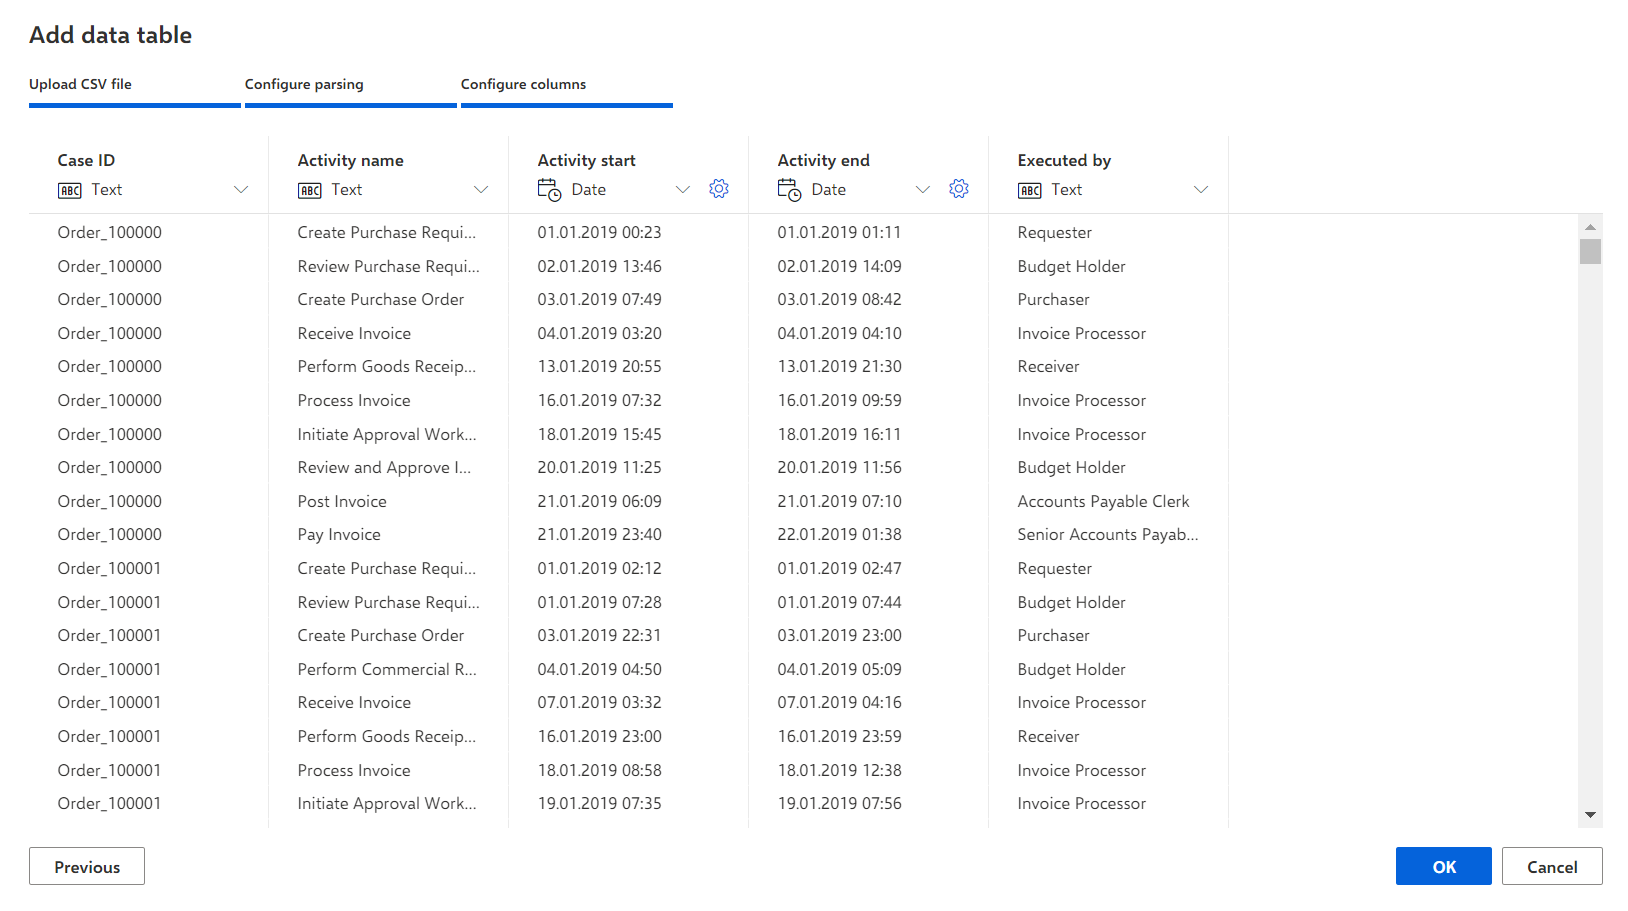The height and width of the screenshot is (911, 1628).
Task: Click the 'Perform Commercial R...' activity cell
Action: (x=387, y=669)
